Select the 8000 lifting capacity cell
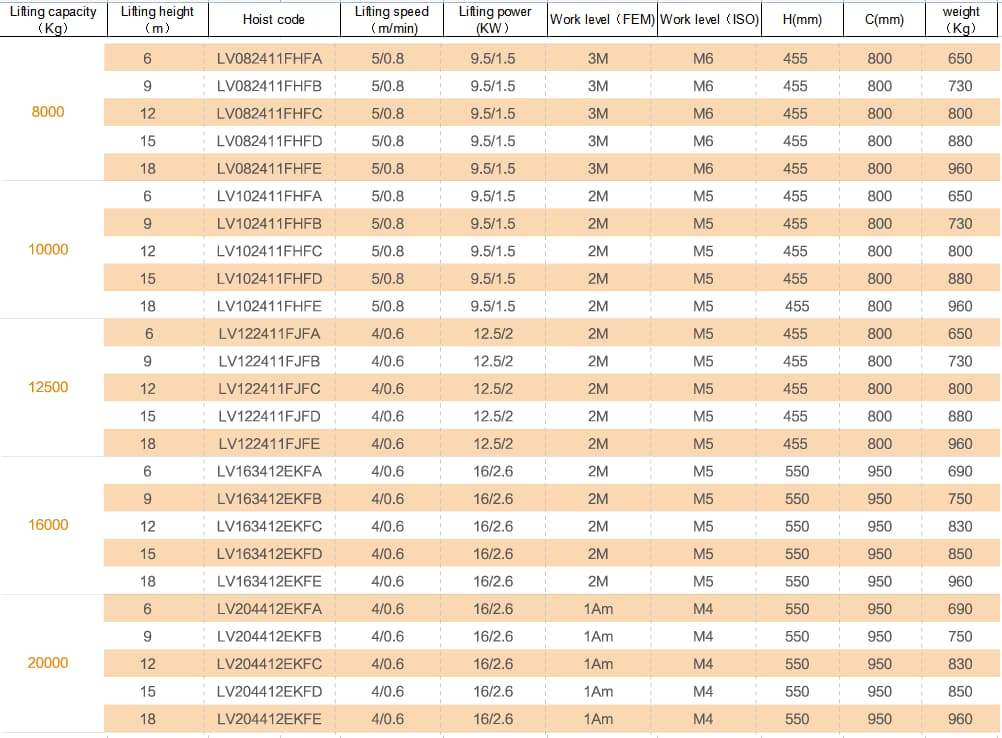 click(x=48, y=112)
